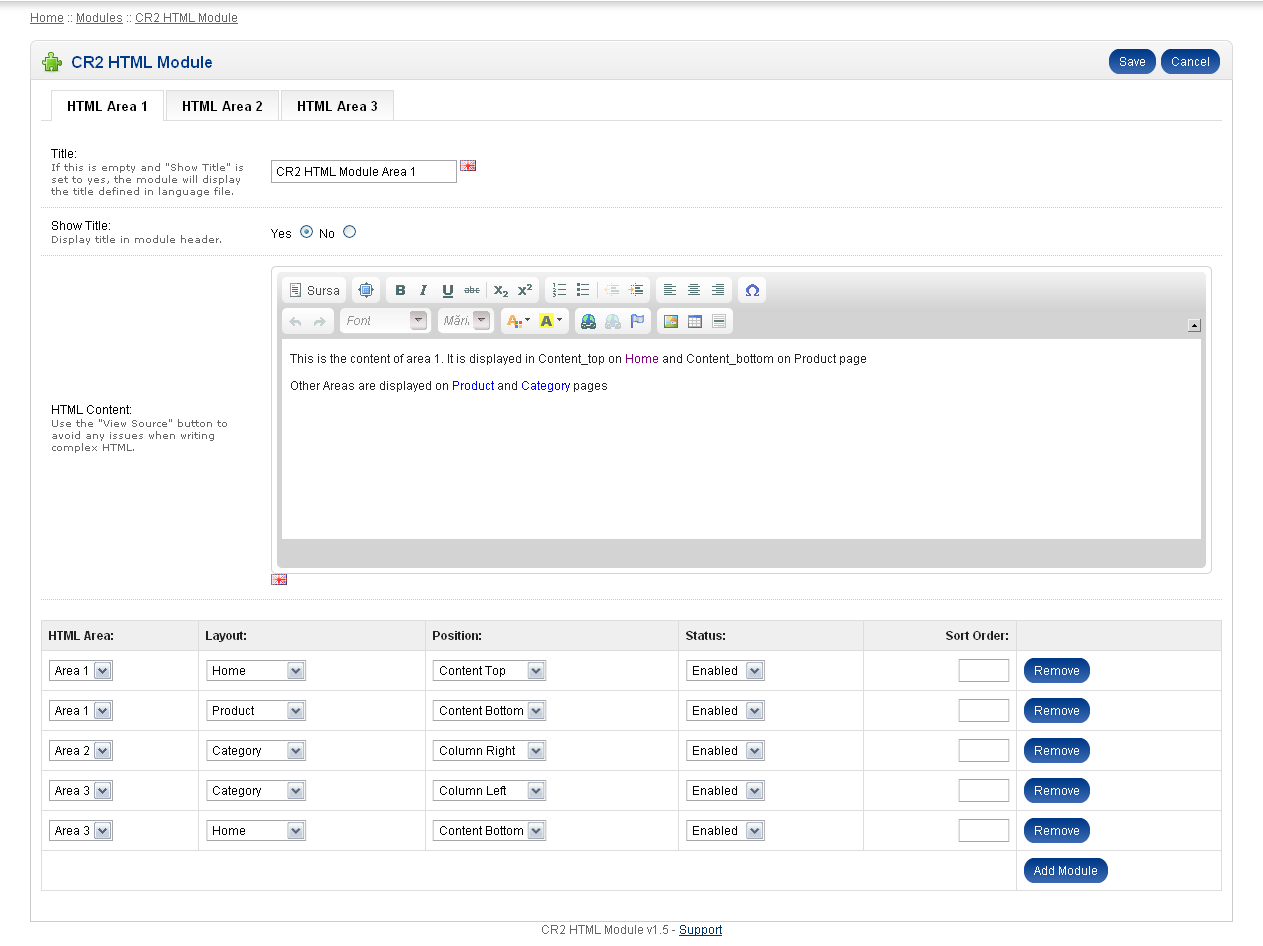Cancel editing the module
This screenshot has width=1263, height=946.
tap(1190, 62)
